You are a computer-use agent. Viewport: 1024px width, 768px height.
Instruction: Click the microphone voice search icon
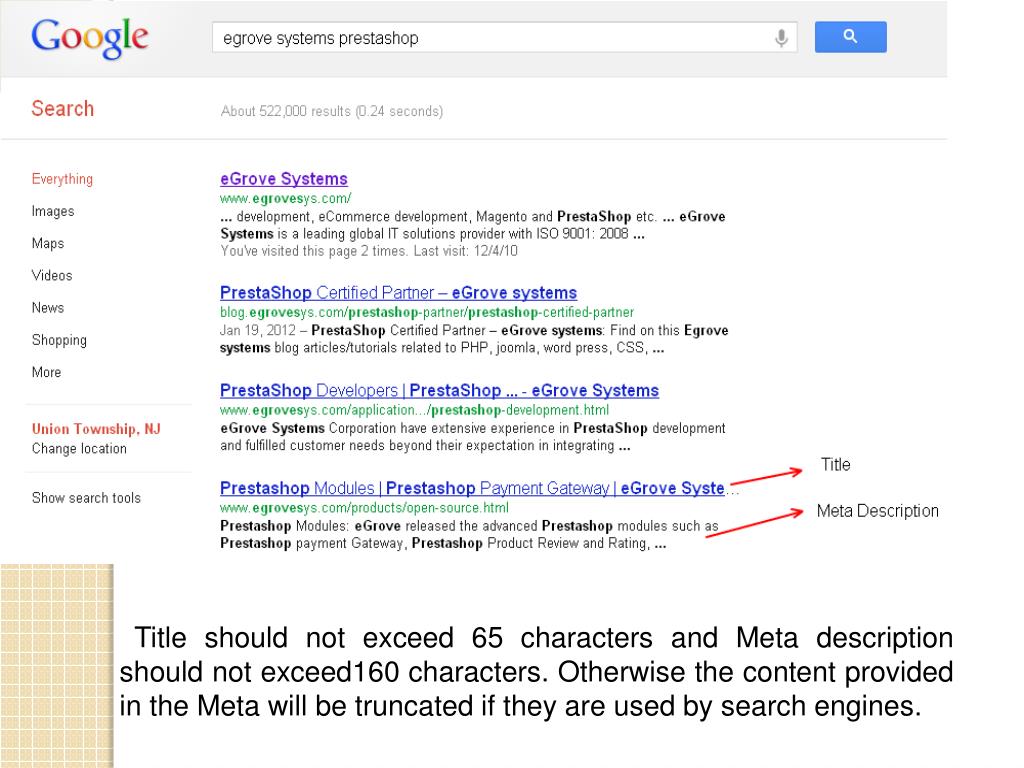[x=781, y=38]
